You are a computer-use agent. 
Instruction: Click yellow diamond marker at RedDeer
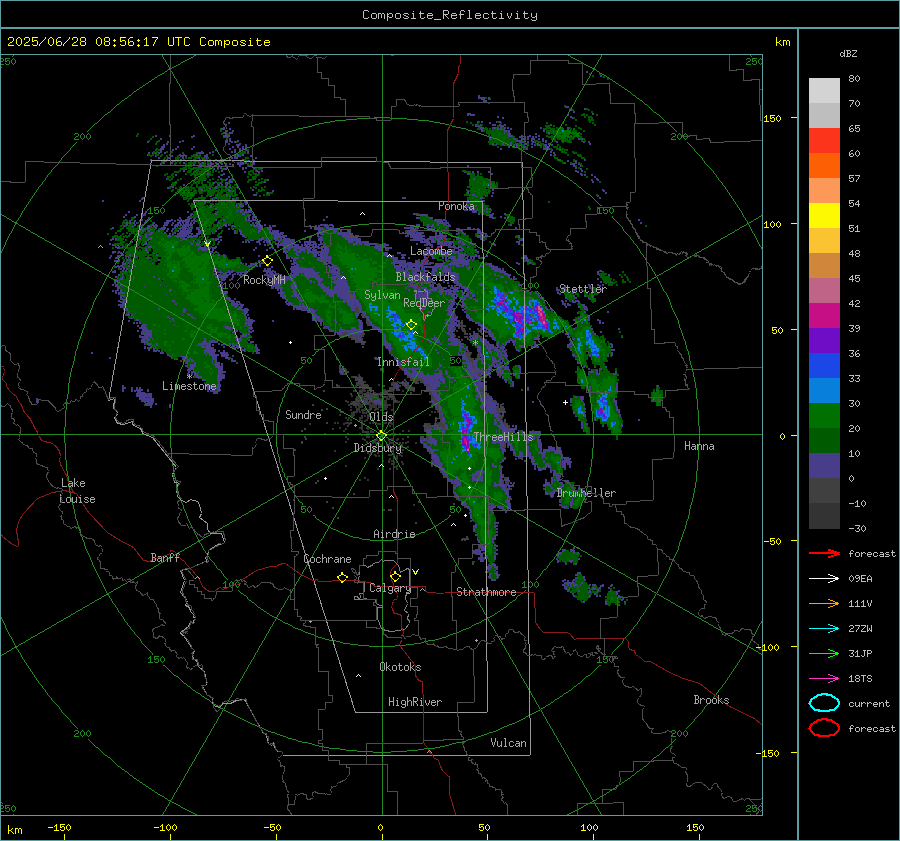[x=411, y=325]
